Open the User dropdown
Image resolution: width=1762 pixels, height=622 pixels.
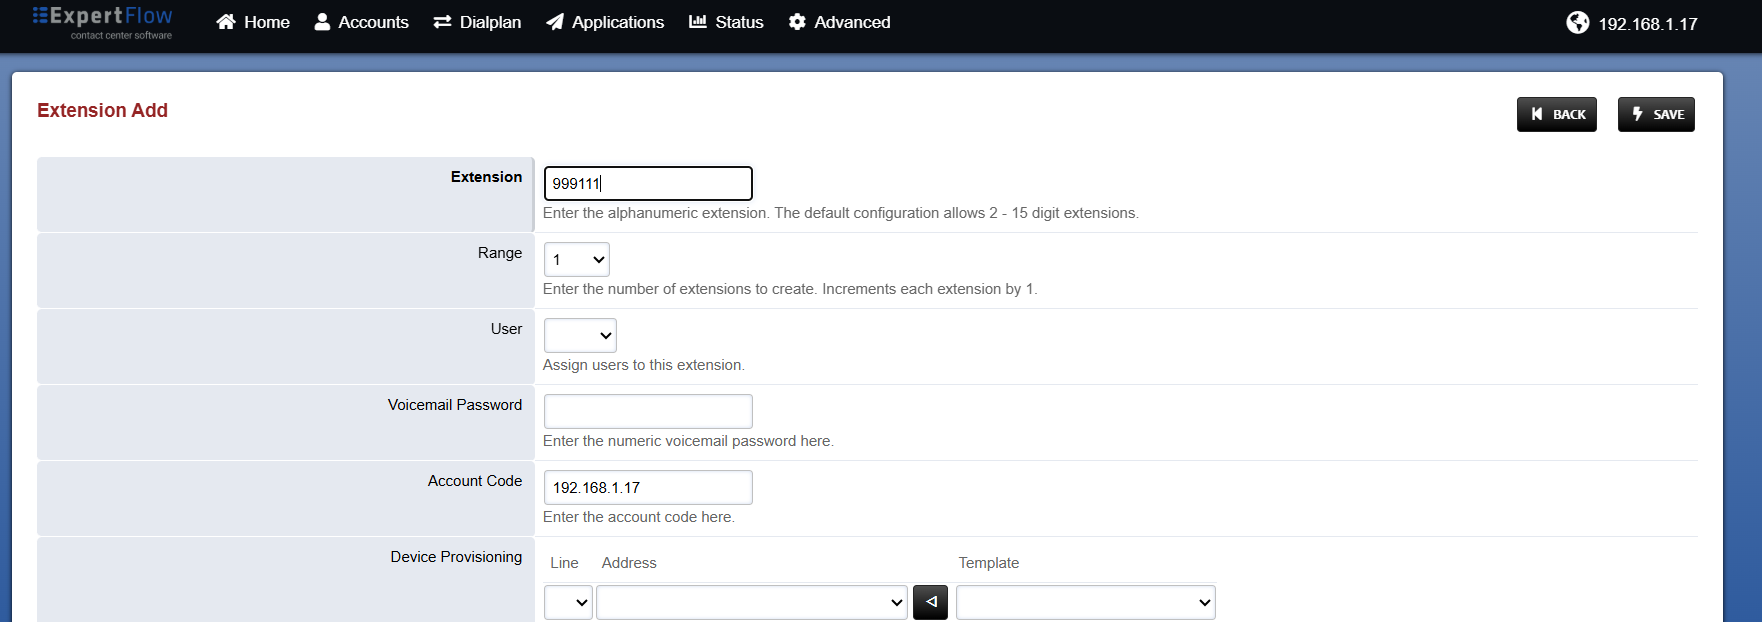tap(580, 335)
